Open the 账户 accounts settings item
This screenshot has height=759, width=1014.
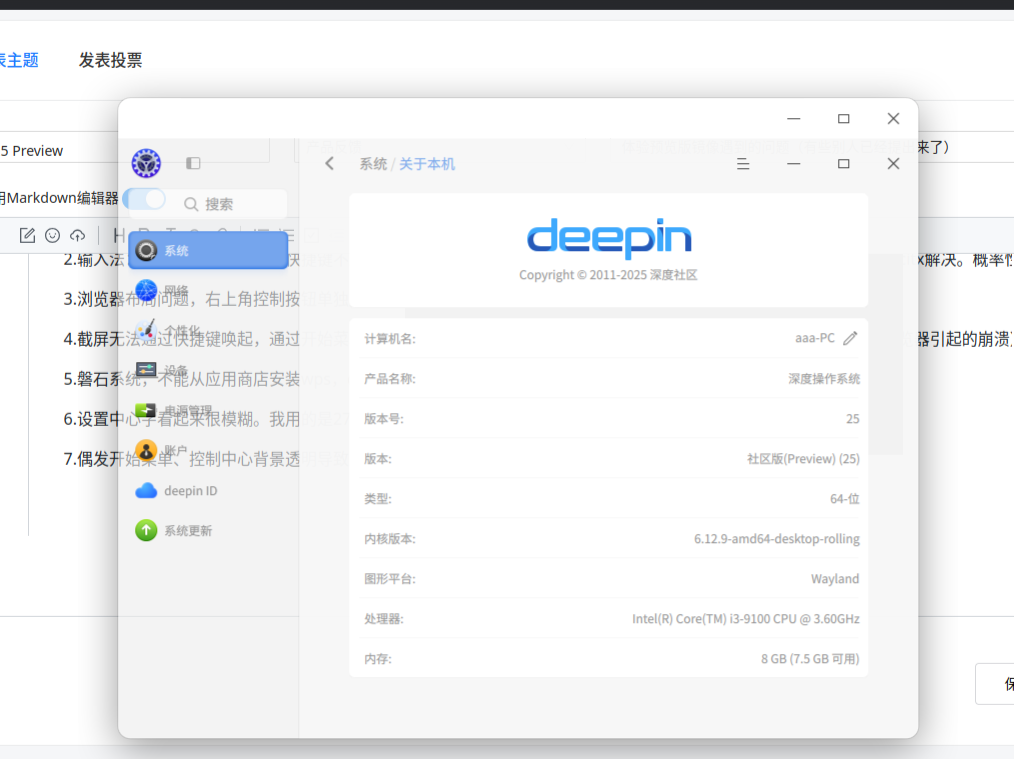point(208,451)
